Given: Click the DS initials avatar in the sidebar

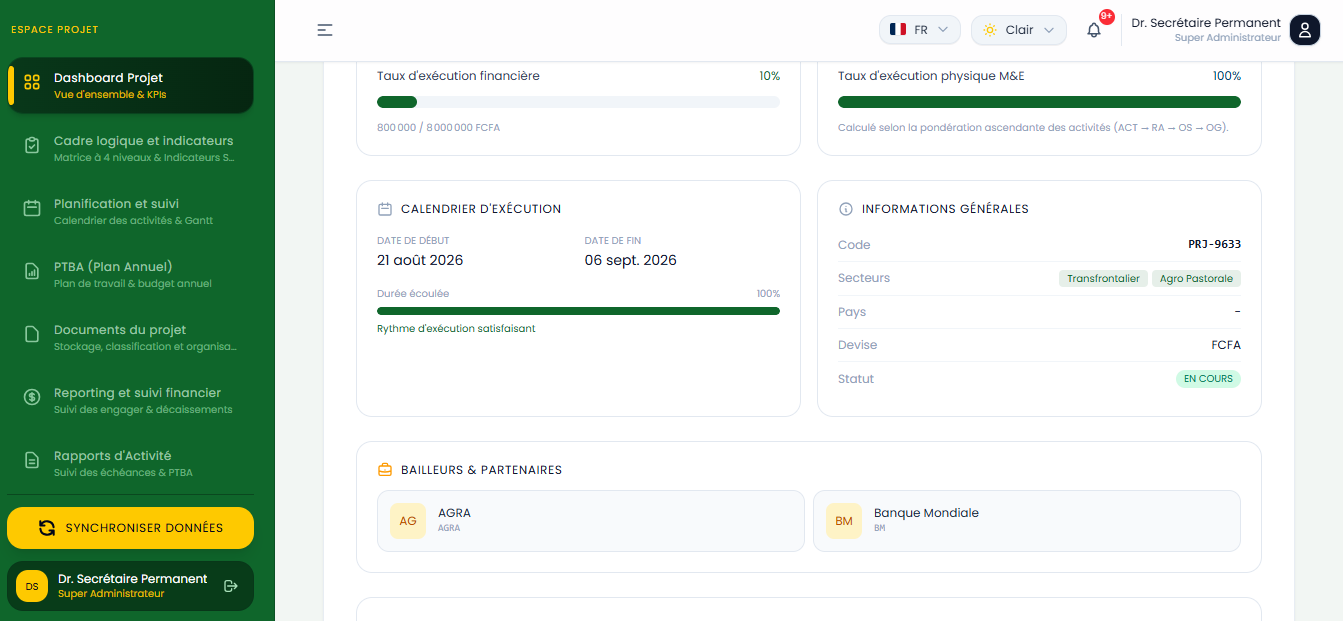Looking at the screenshot, I should 32,586.
